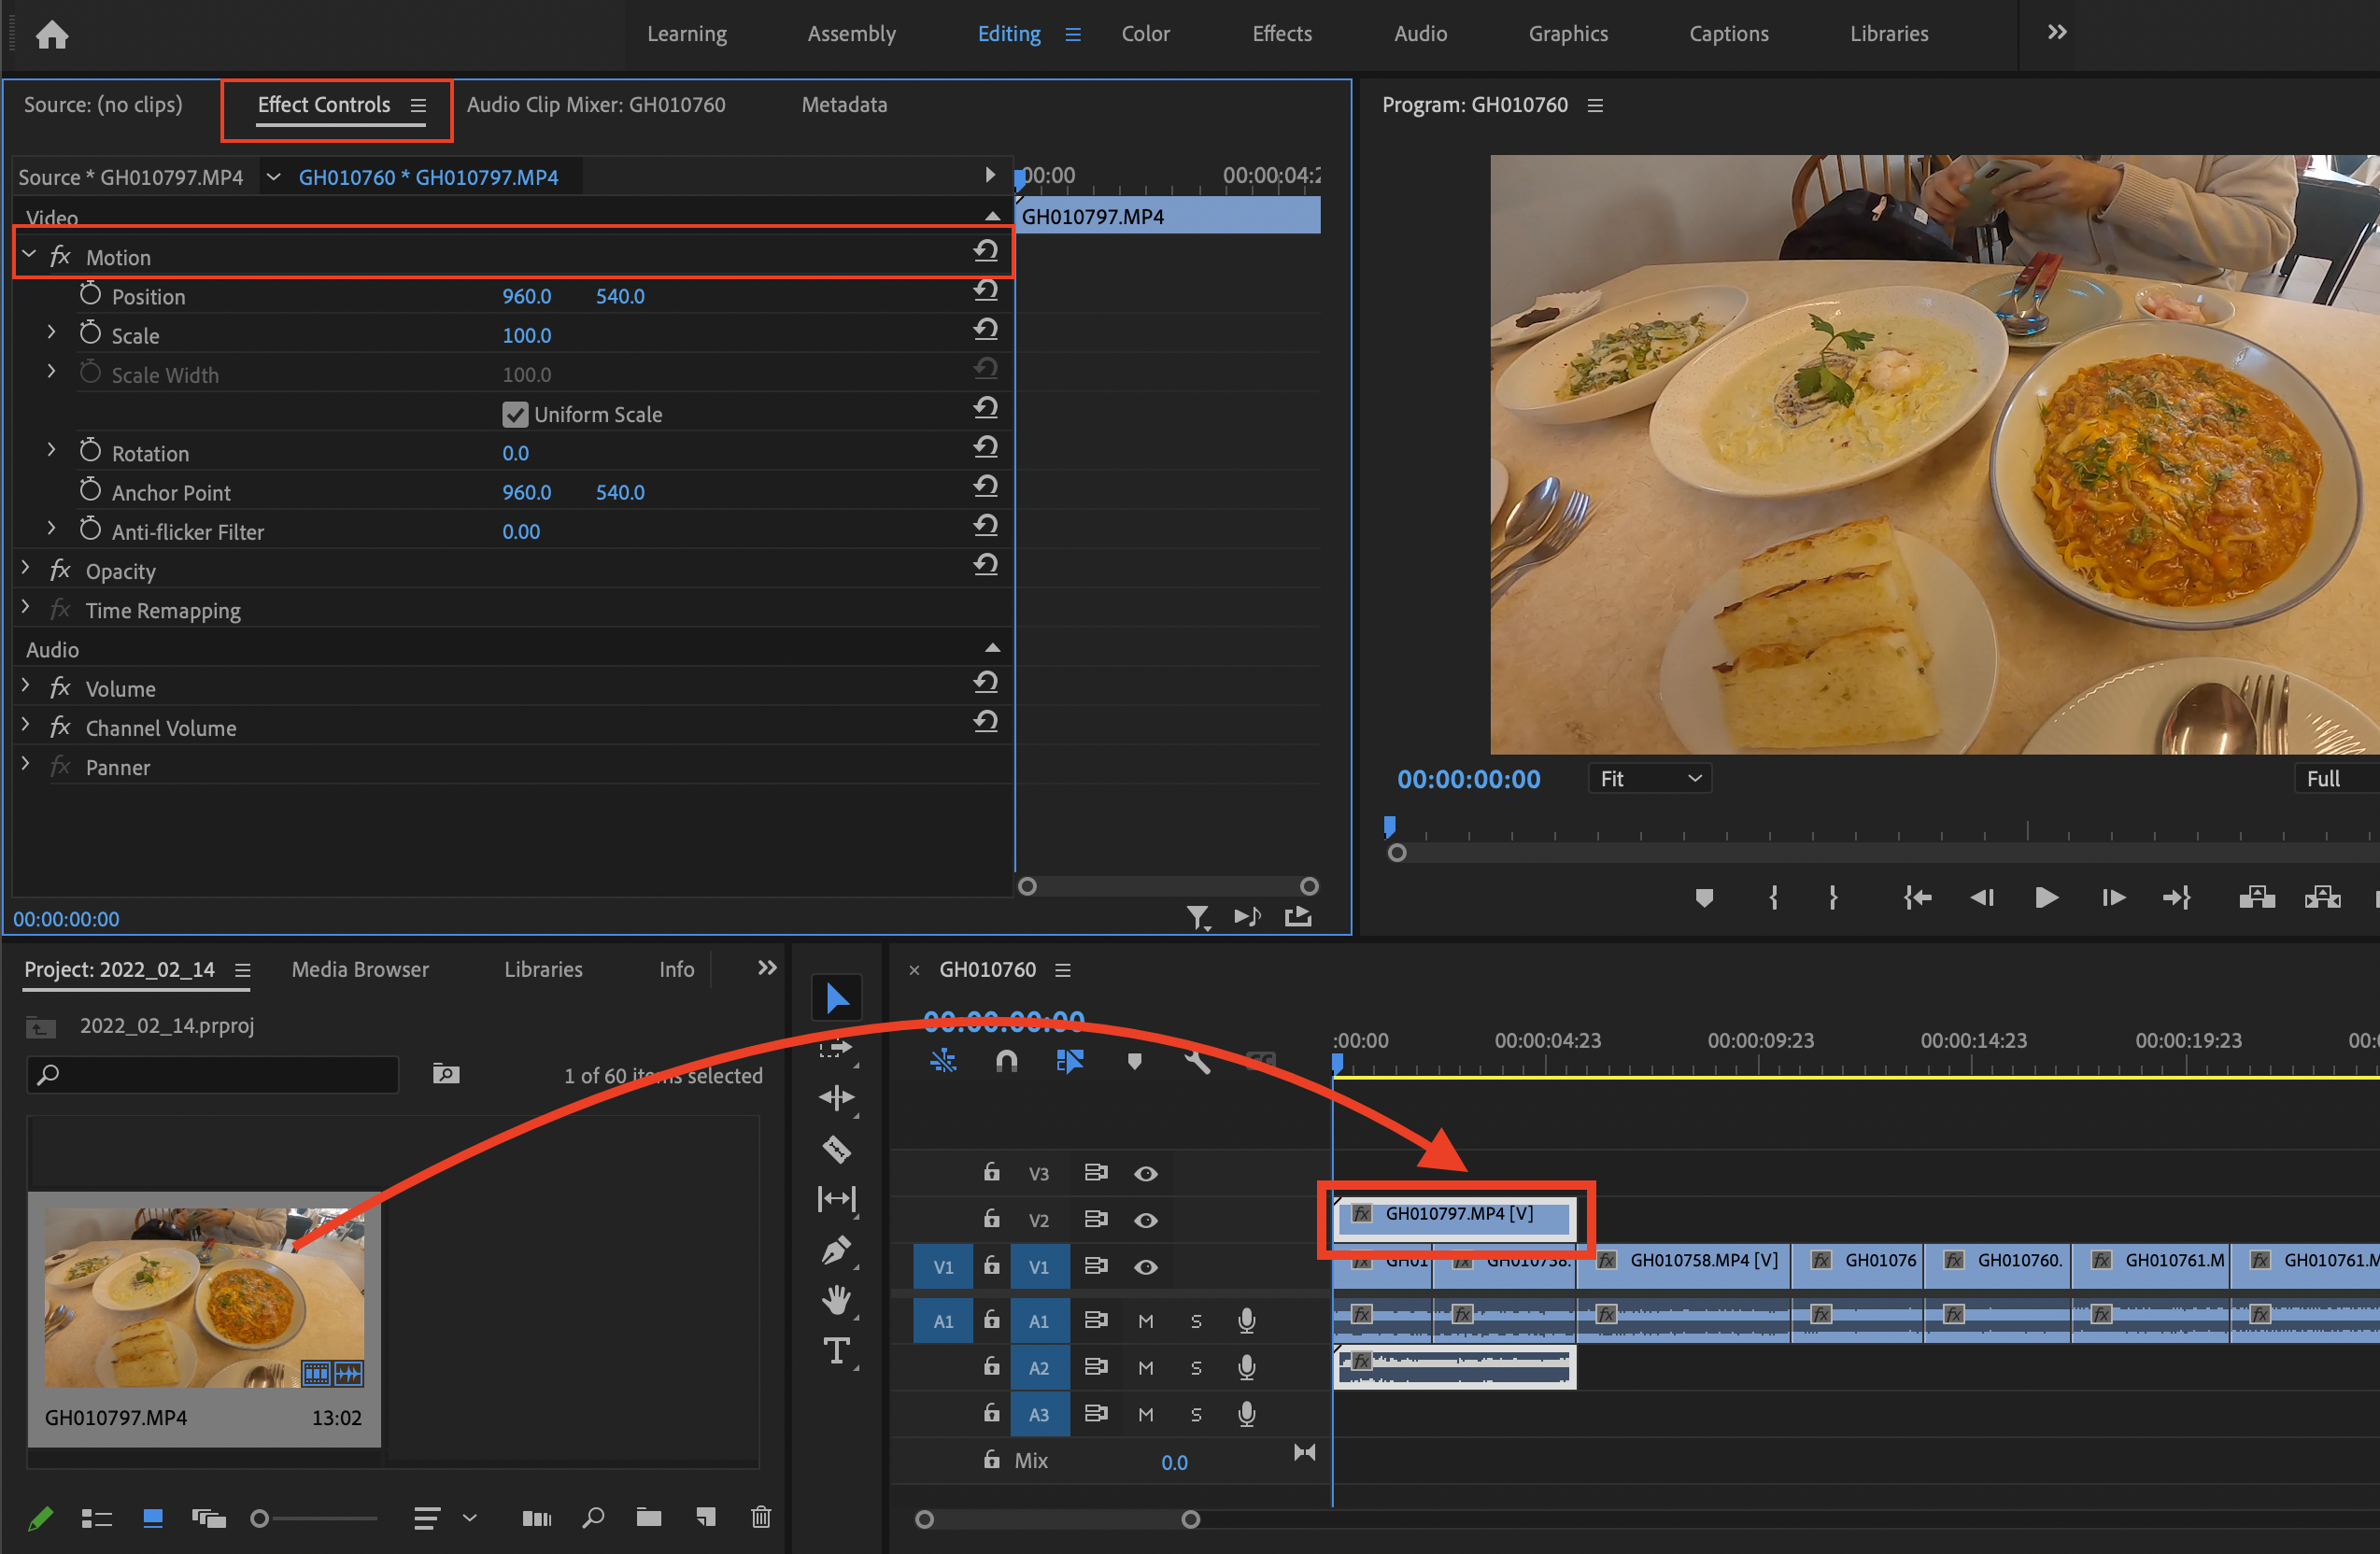Toggle Snap in Timeline

click(x=1006, y=1061)
